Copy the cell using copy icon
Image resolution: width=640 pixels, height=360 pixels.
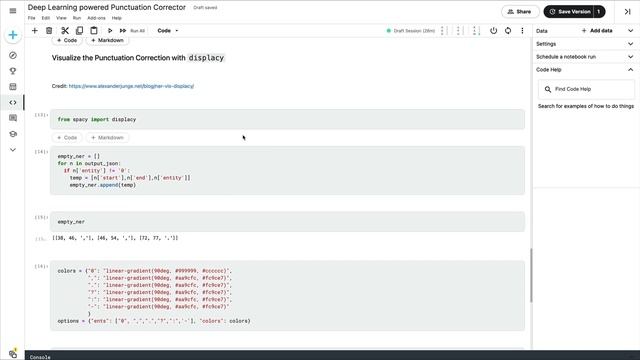(79, 31)
